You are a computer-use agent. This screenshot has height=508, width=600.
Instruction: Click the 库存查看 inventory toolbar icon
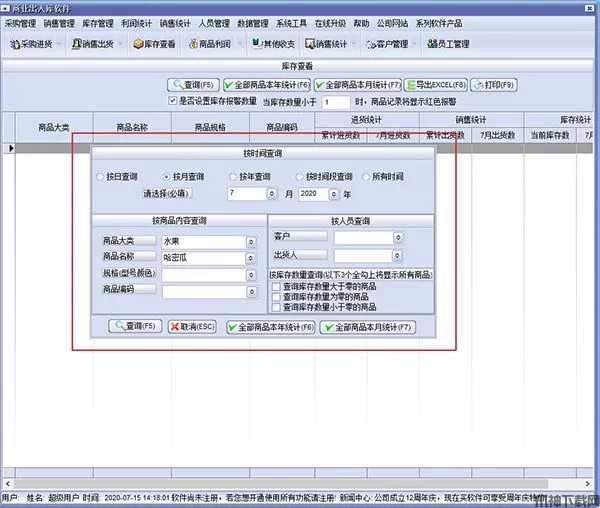[152, 44]
